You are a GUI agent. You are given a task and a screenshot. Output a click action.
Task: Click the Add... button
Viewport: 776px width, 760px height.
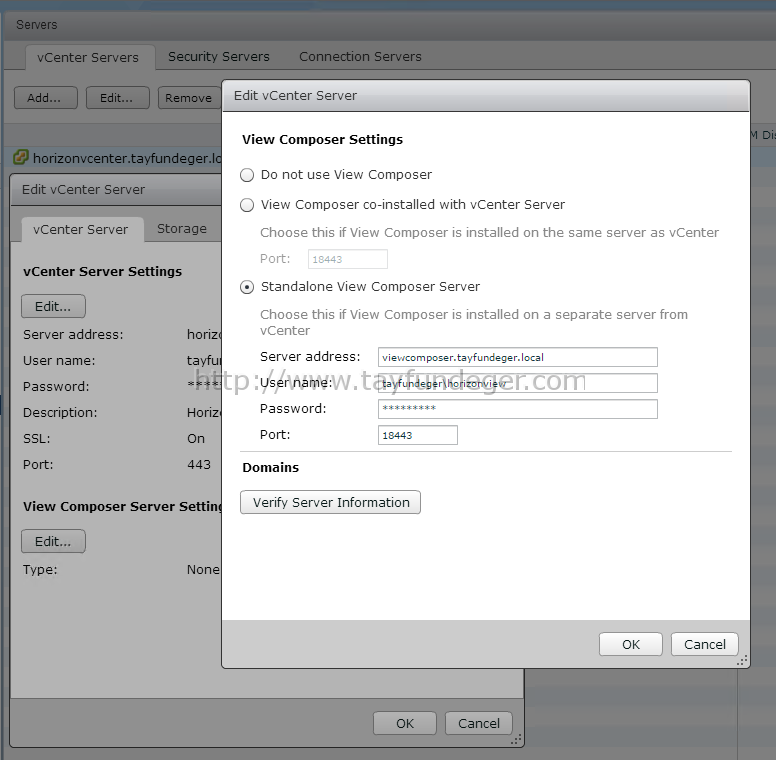pyautogui.click(x=46, y=97)
